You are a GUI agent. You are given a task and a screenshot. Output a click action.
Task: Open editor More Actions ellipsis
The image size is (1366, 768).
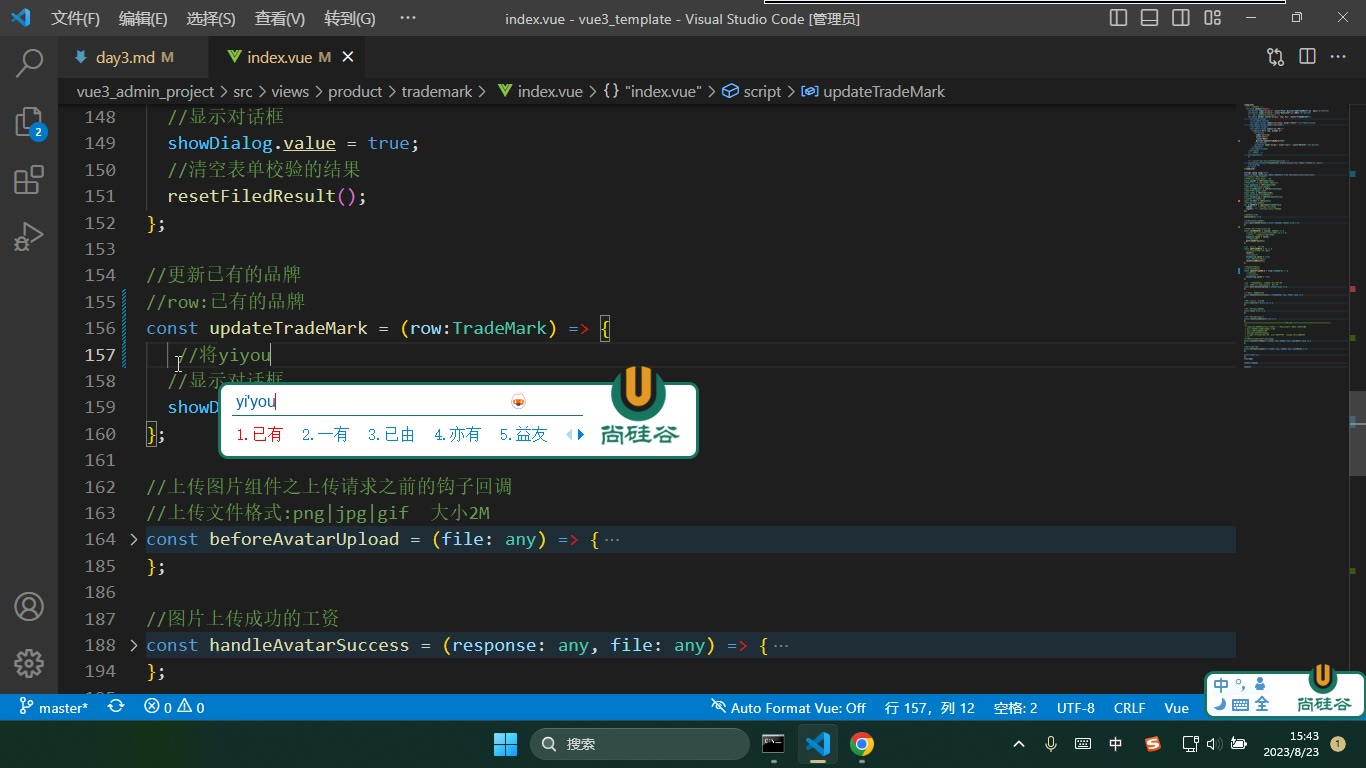tap(1338, 57)
